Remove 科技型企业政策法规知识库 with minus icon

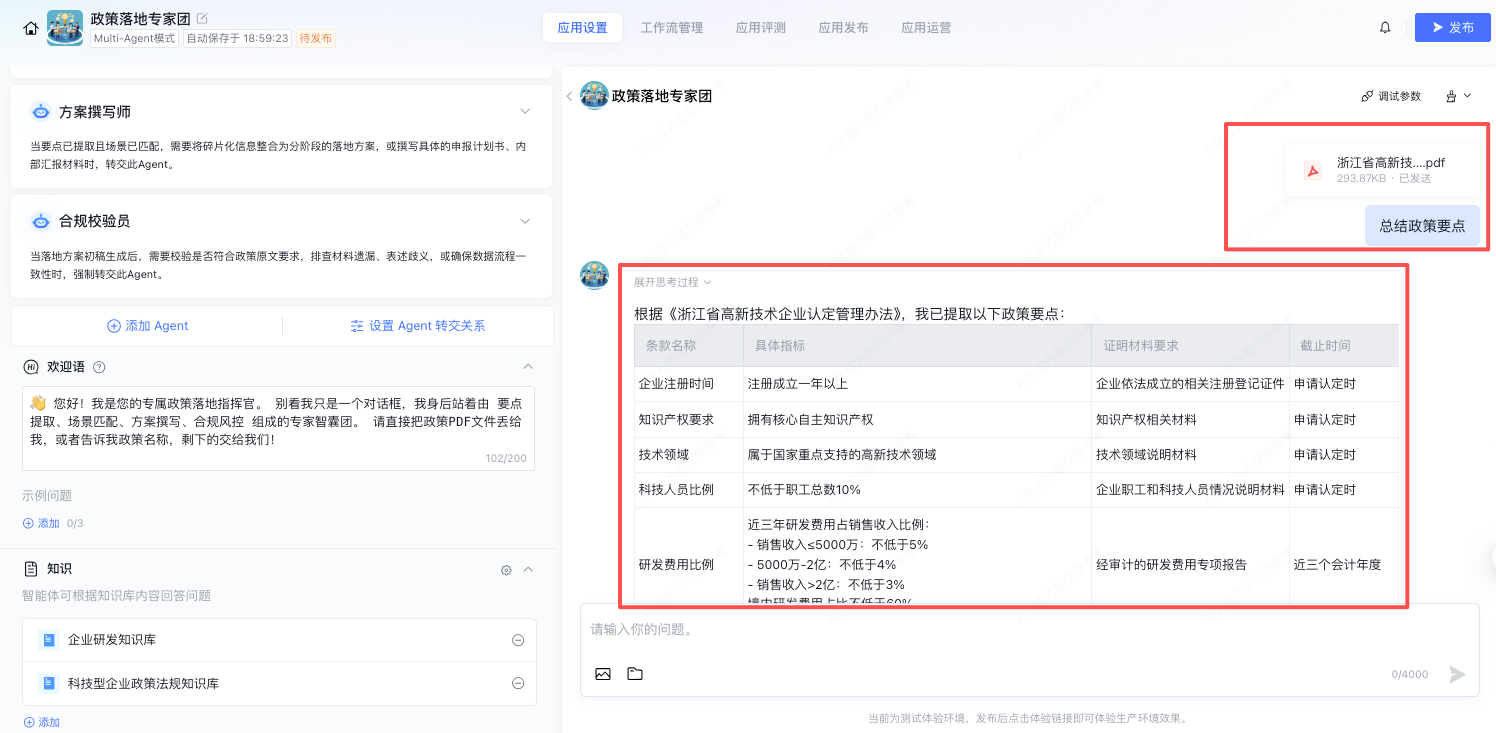click(518, 684)
